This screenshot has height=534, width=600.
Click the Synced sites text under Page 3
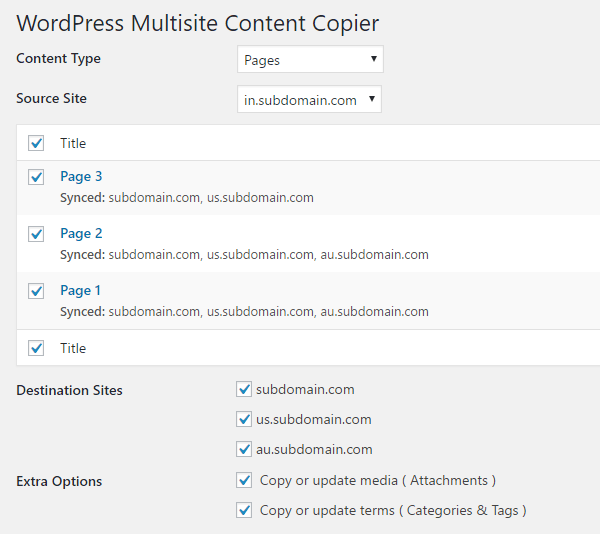[187, 198]
